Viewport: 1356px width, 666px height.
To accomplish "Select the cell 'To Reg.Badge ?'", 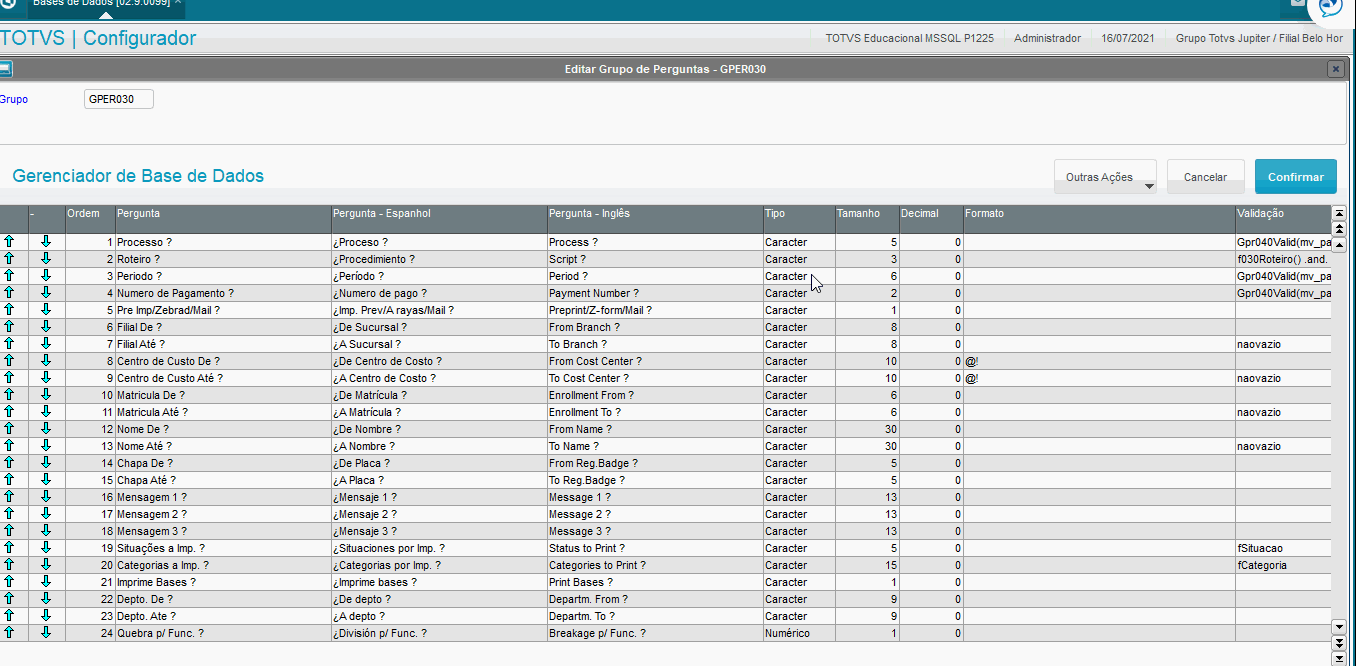I will pos(654,480).
